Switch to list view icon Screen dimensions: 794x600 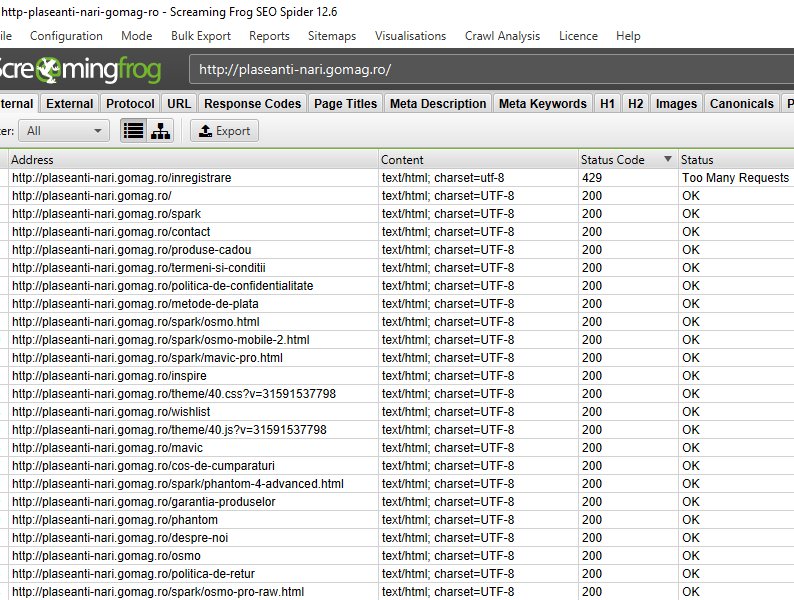pos(134,131)
